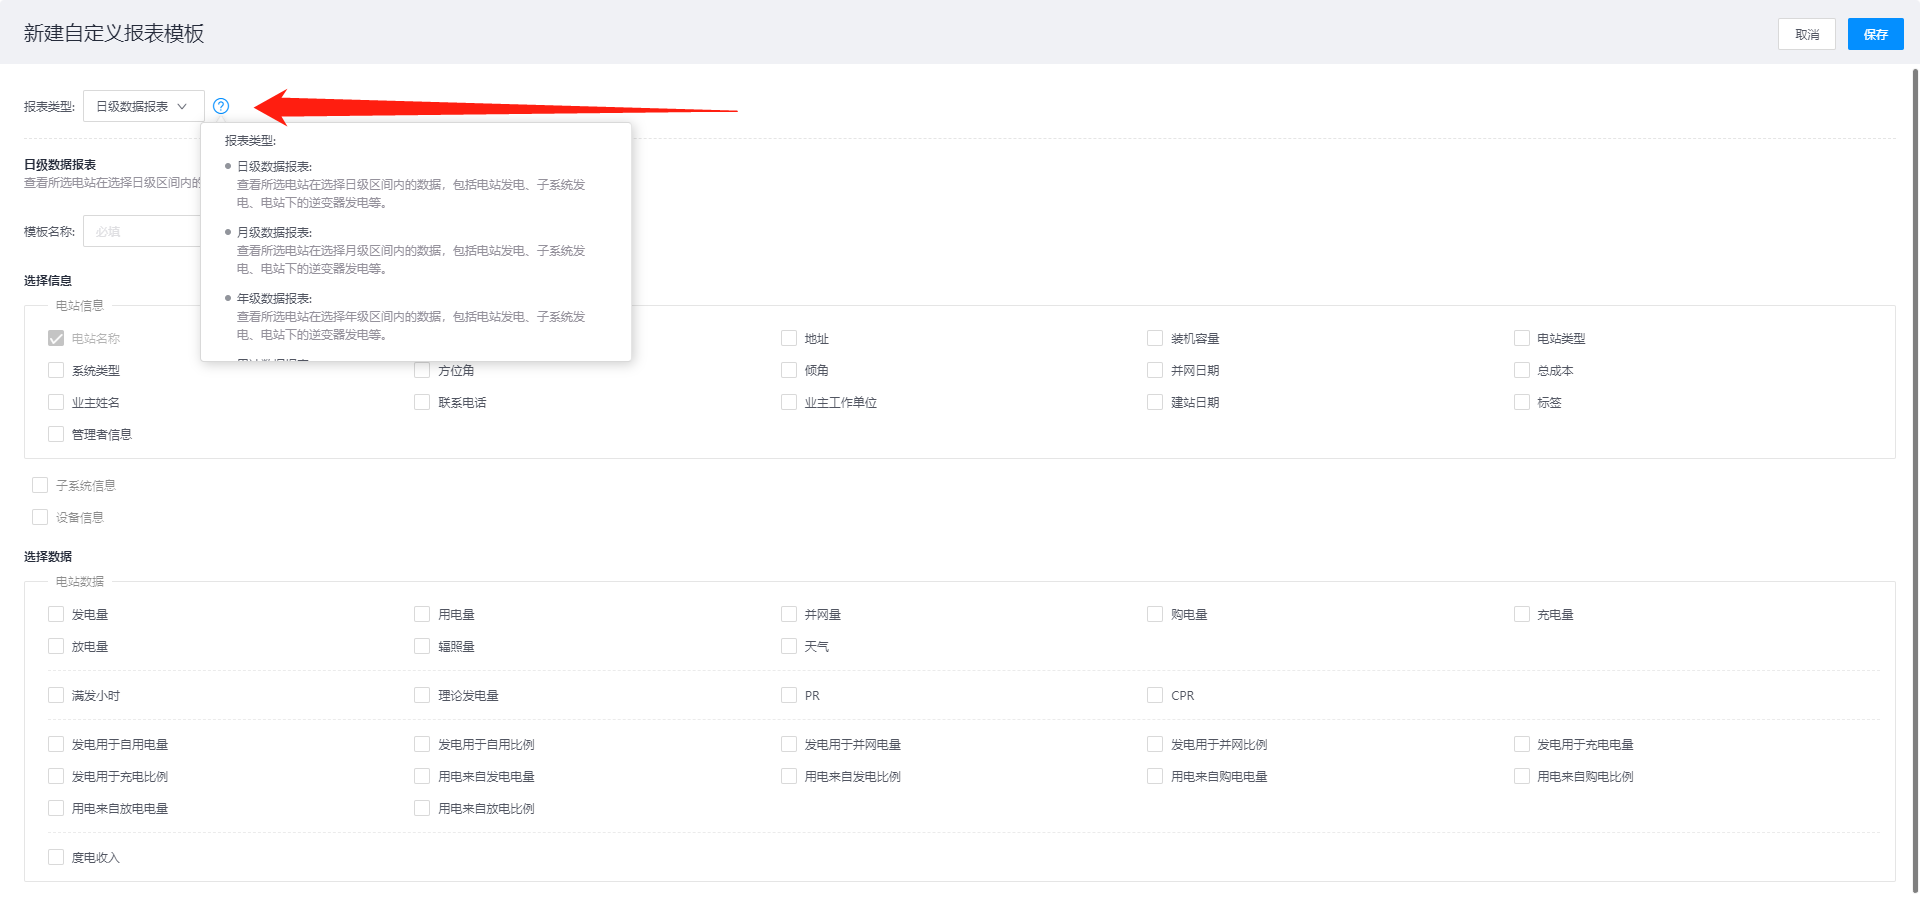
Task: Select the 并网日期 checkbox
Action: [1155, 371]
